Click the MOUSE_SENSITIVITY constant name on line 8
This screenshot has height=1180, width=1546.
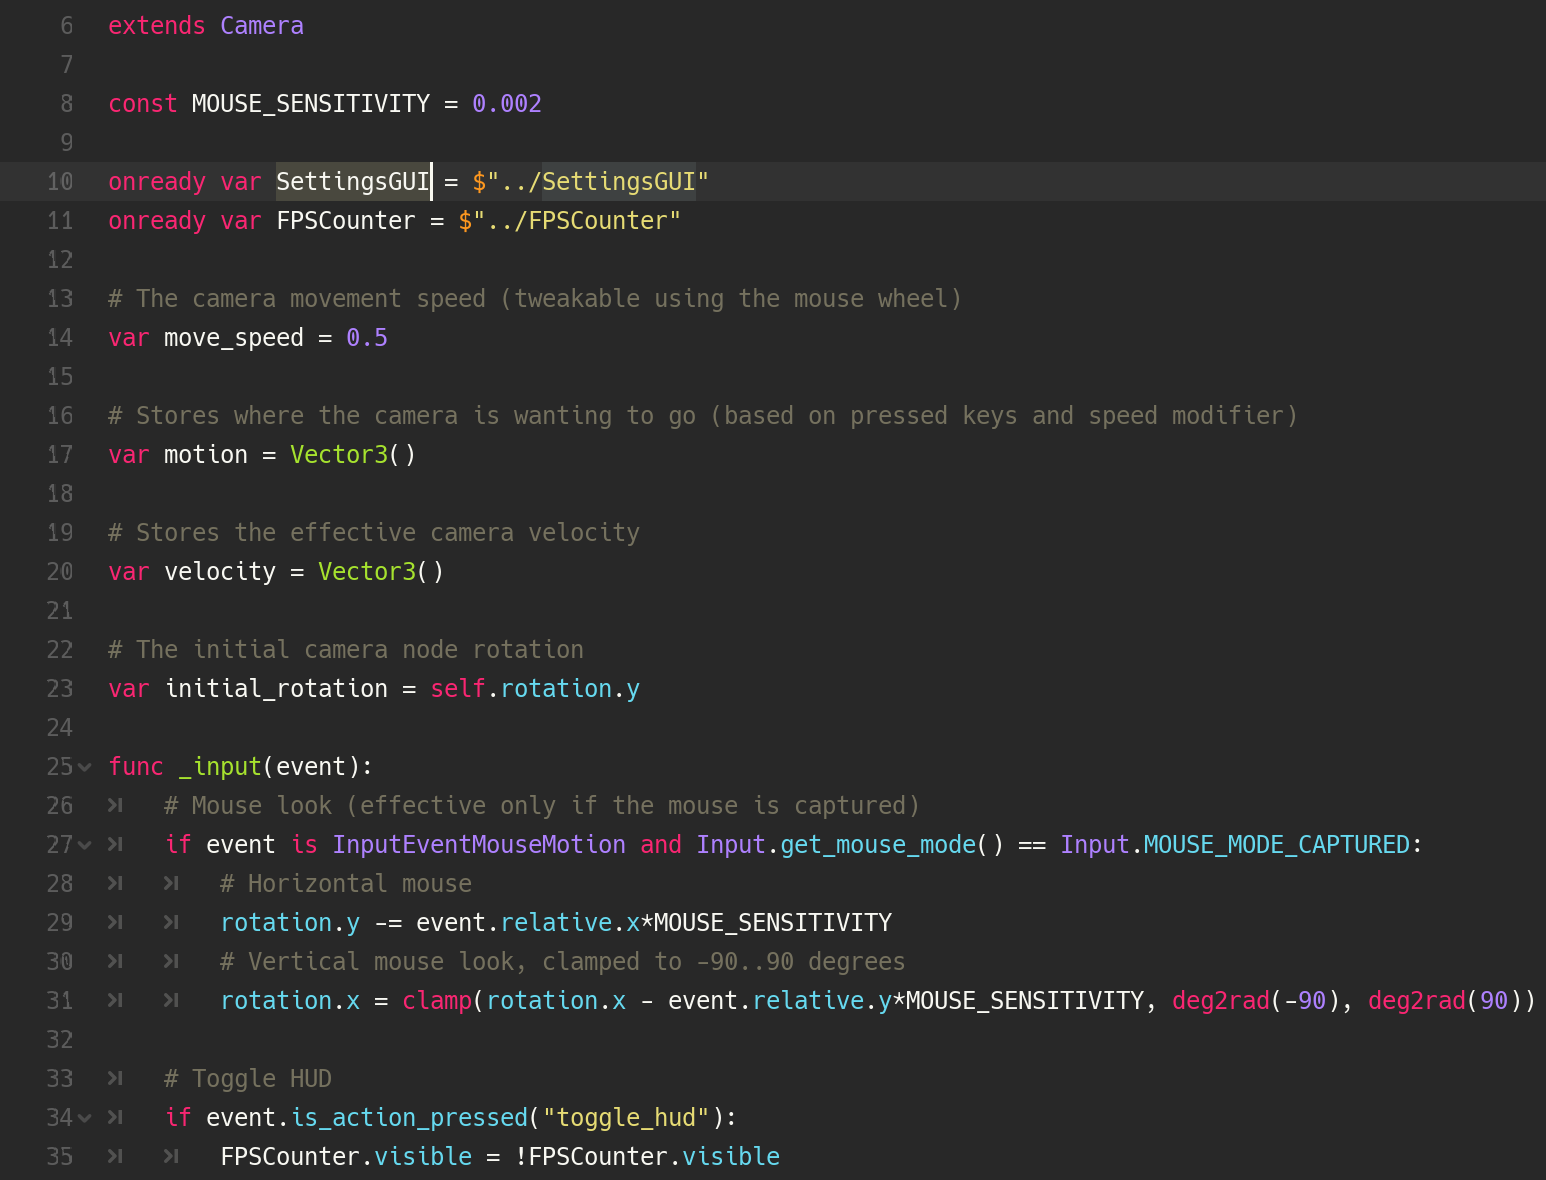(x=311, y=104)
